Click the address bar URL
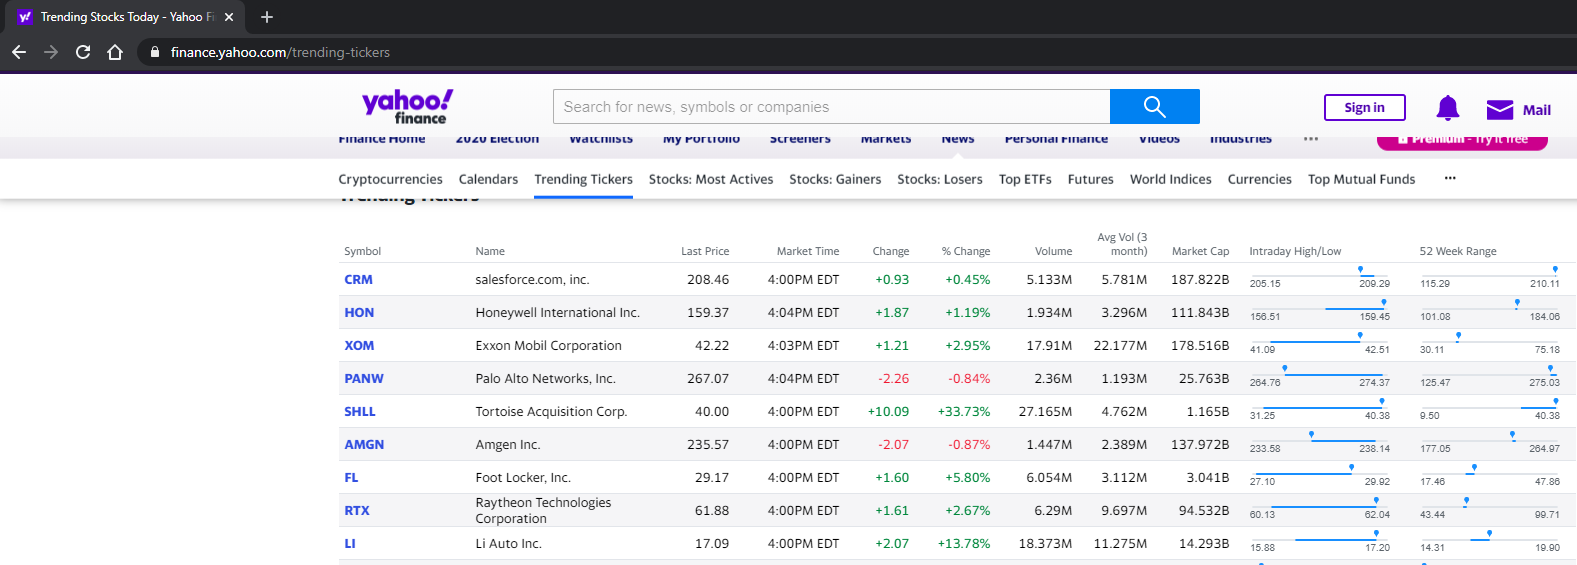The height and width of the screenshot is (565, 1577). [x=280, y=52]
